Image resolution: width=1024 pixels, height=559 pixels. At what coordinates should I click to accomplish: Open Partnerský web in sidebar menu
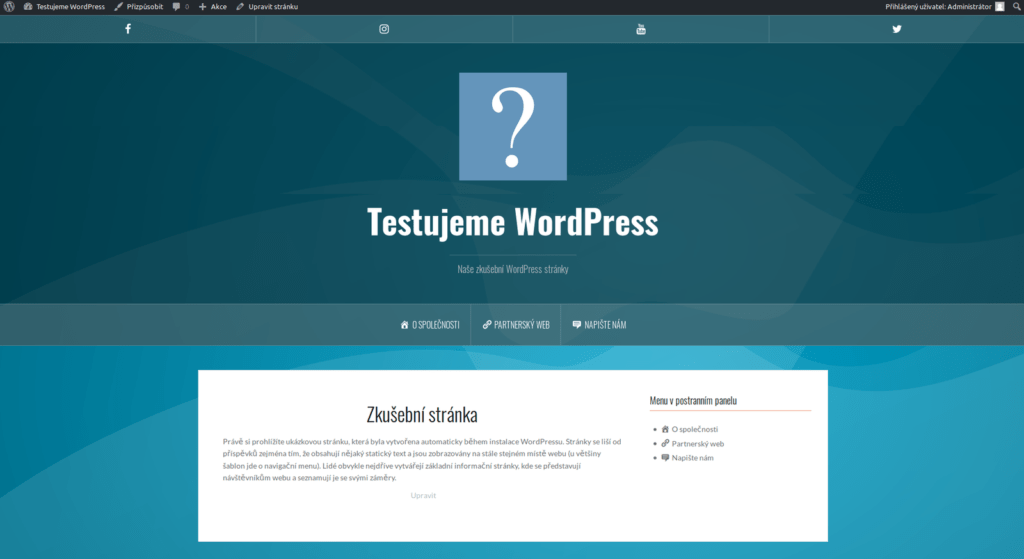point(692,443)
